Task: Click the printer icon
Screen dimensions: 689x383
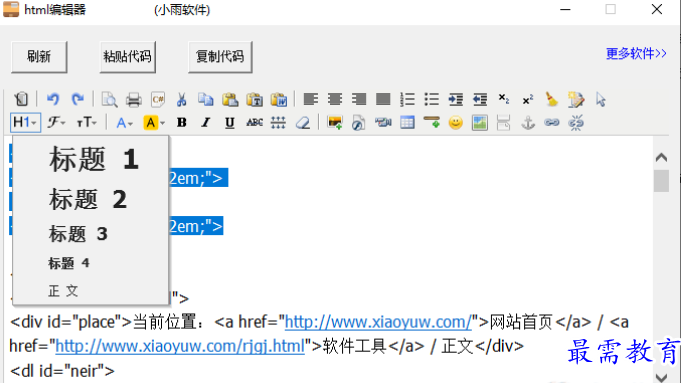Action: 134,100
